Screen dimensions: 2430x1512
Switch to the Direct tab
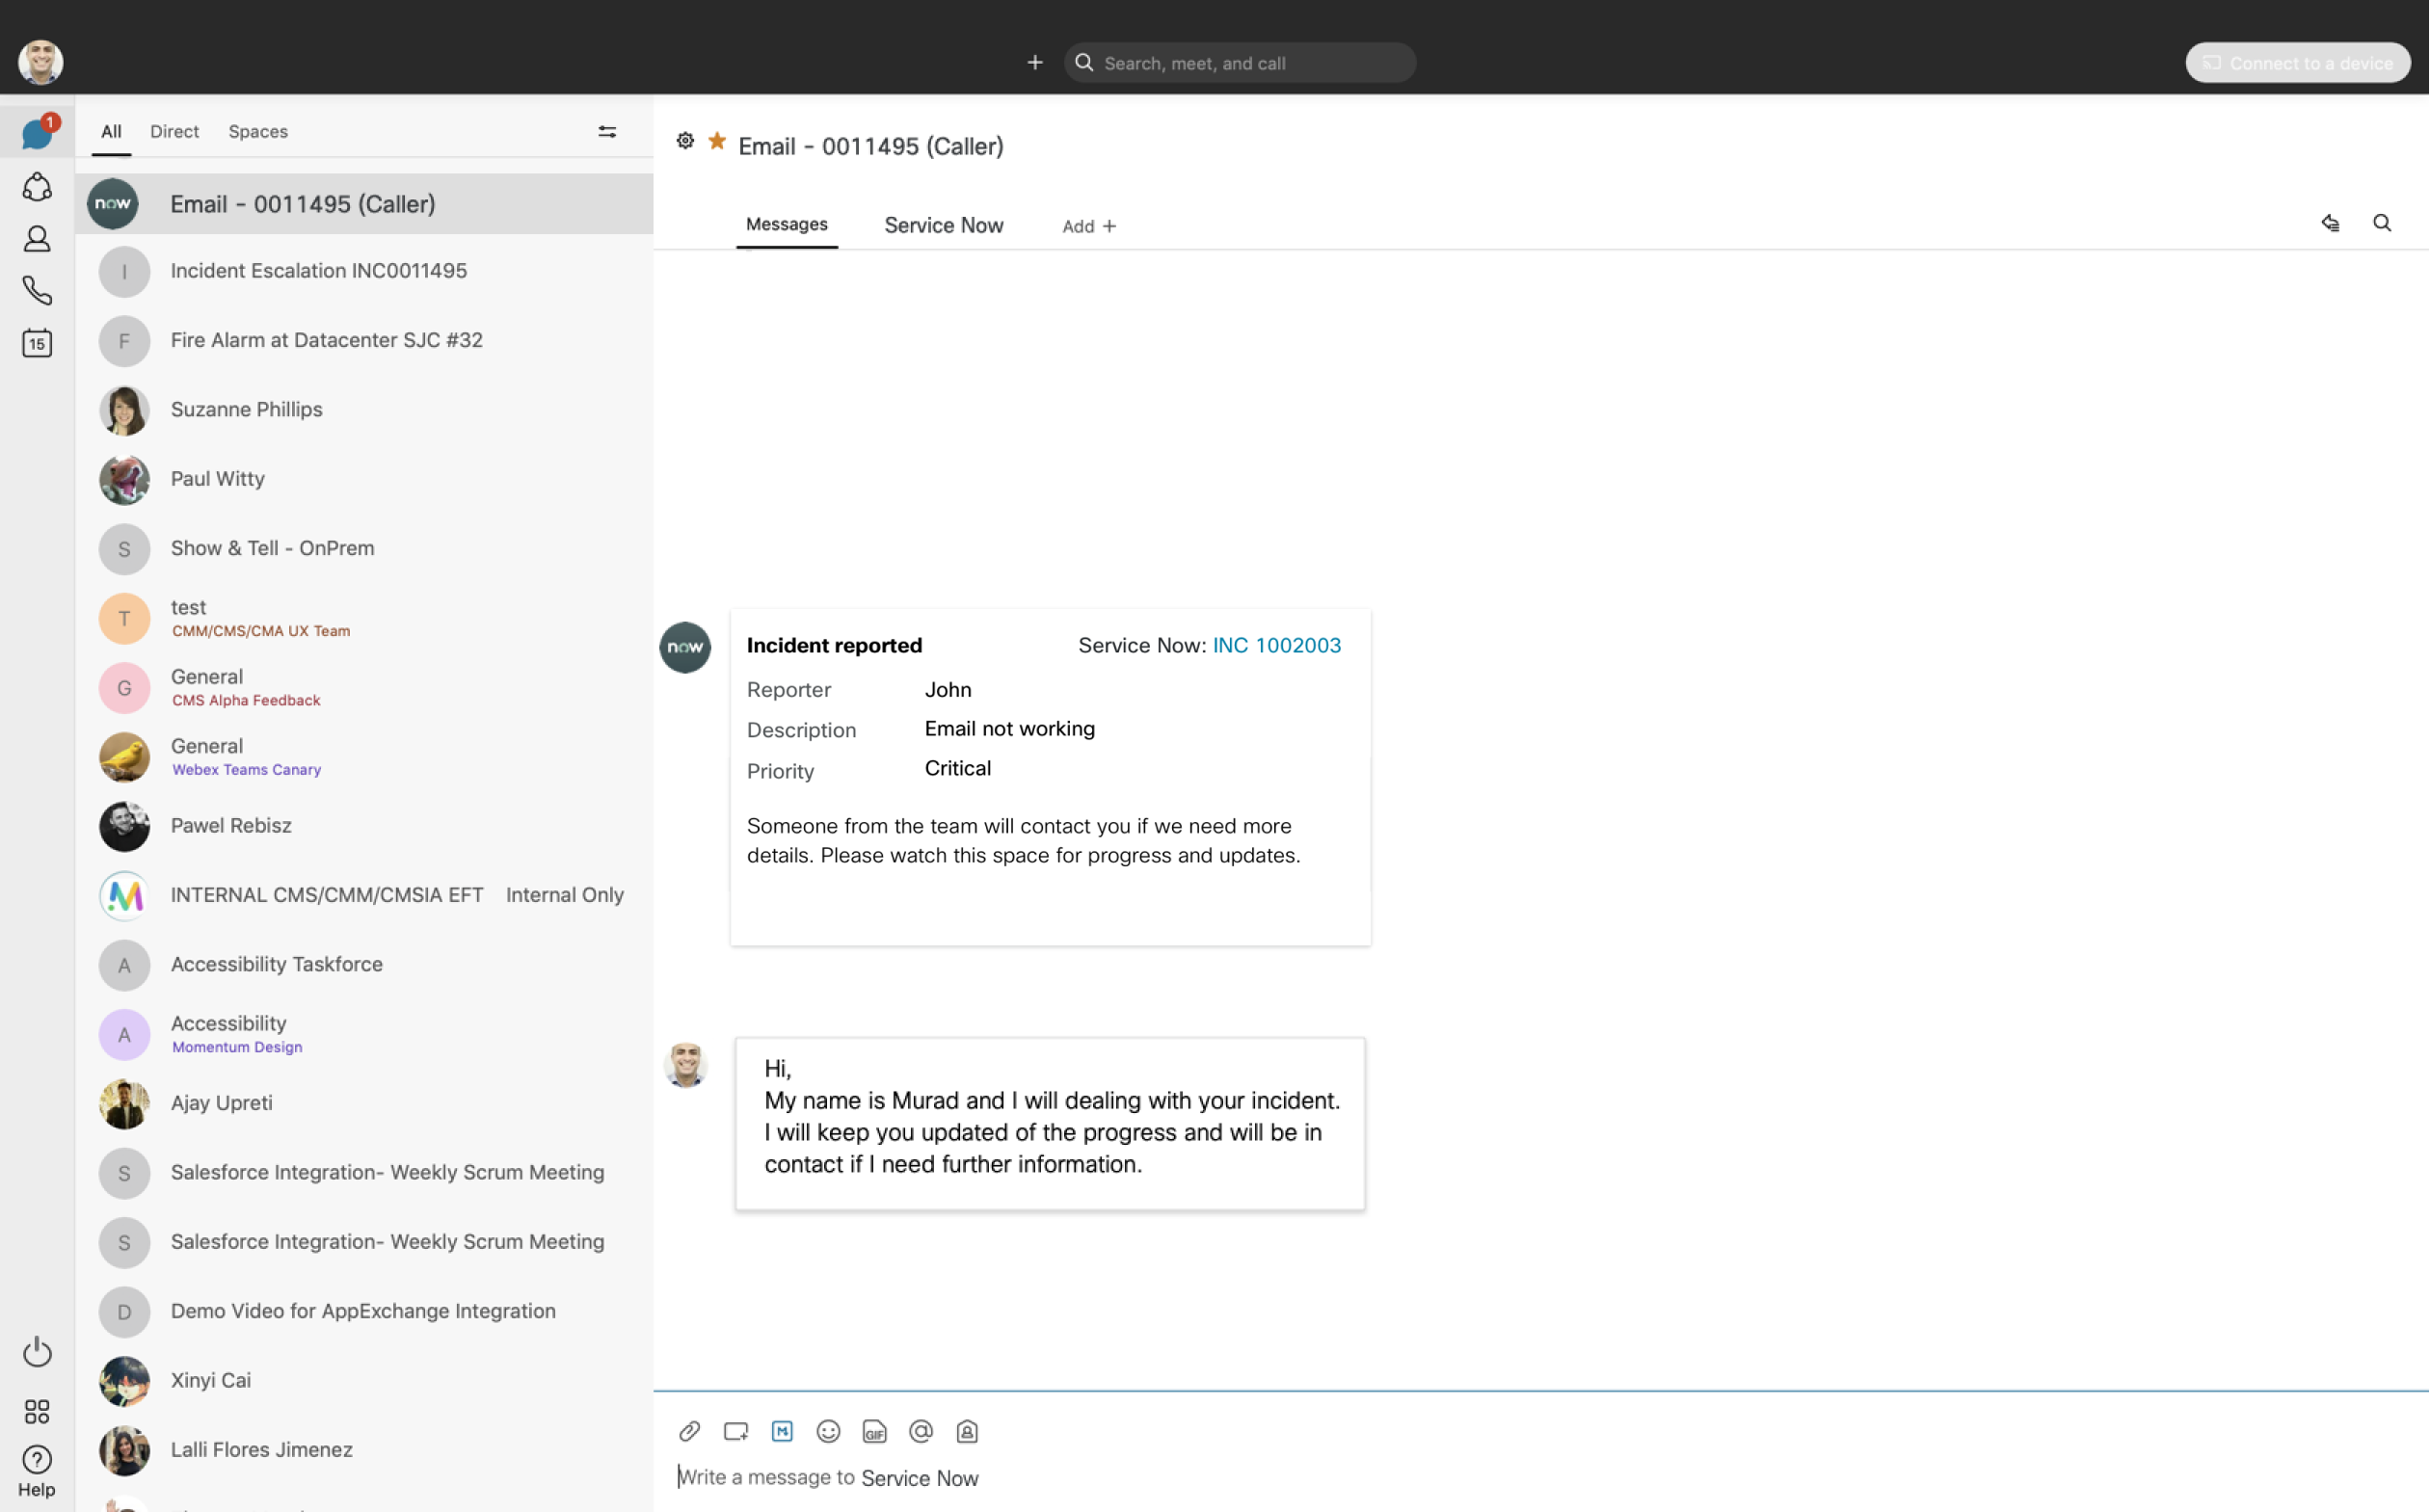[174, 132]
